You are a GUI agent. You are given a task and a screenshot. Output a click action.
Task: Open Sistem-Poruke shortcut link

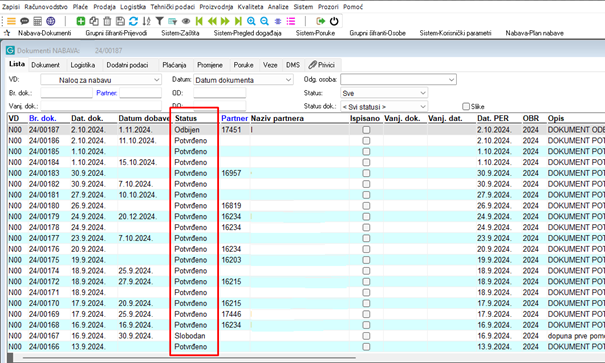click(315, 33)
